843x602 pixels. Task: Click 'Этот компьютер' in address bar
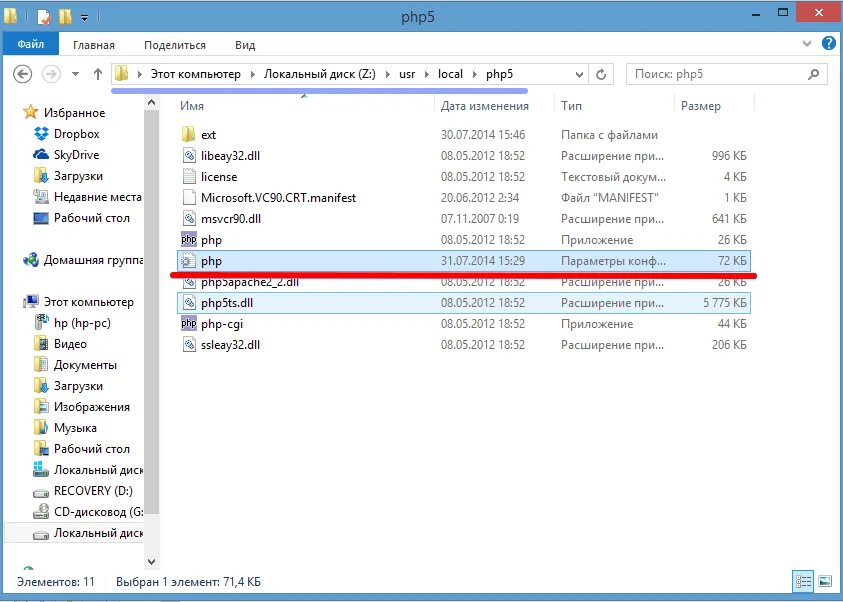pyautogui.click(x=196, y=74)
